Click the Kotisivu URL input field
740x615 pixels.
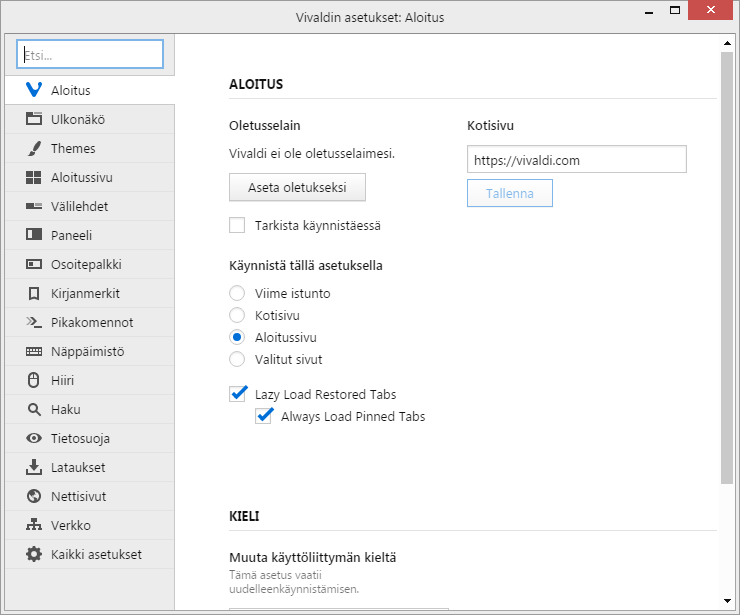tap(577, 159)
